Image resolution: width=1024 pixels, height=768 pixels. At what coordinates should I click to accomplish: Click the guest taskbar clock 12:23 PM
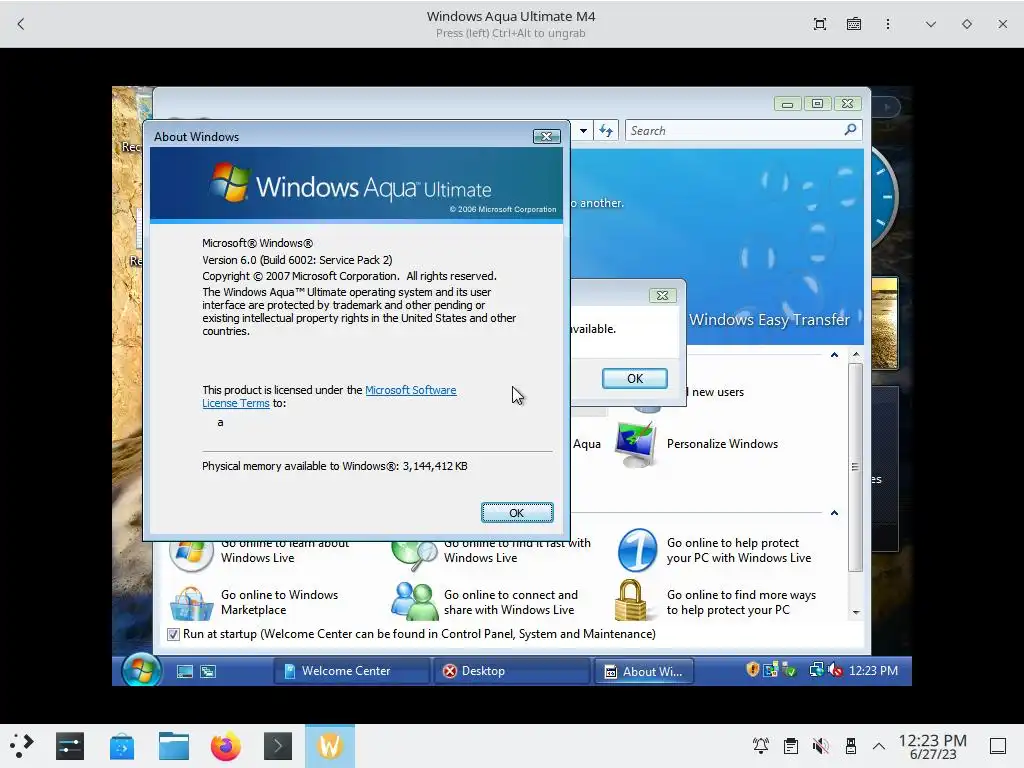pyautogui.click(x=873, y=671)
